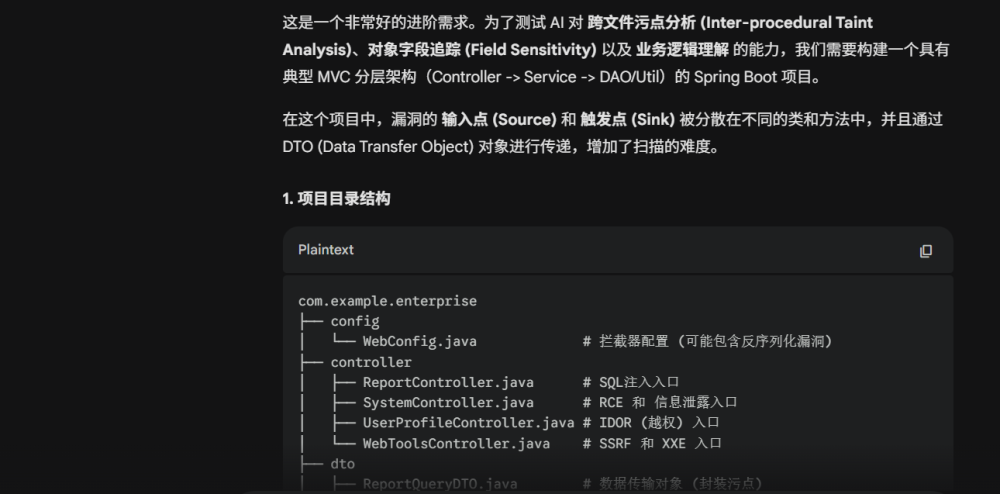Image resolution: width=1000 pixels, height=494 pixels.
Task: Click ReportController.java file name
Action: pos(447,382)
